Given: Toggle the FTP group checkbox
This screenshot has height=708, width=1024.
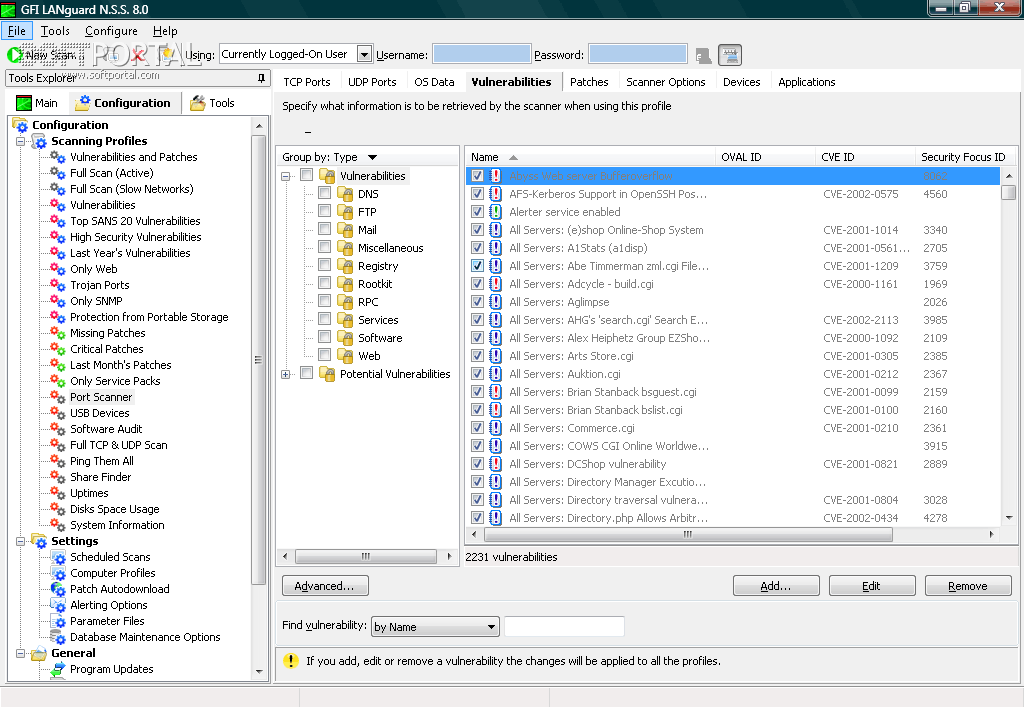Looking at the screenshot, I should [324, 210].
